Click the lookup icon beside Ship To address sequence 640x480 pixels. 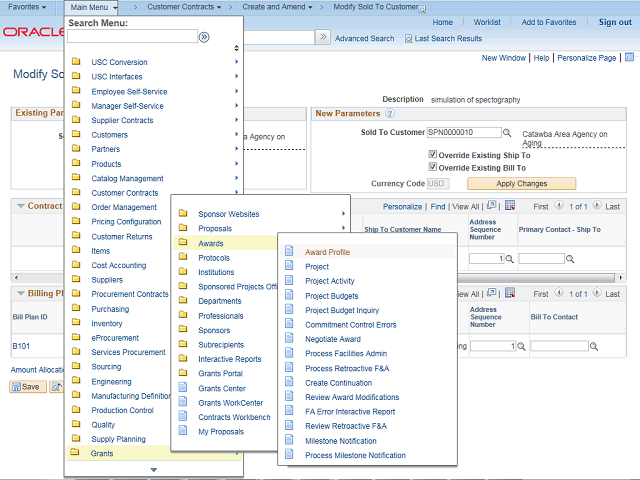click(509, 259)
